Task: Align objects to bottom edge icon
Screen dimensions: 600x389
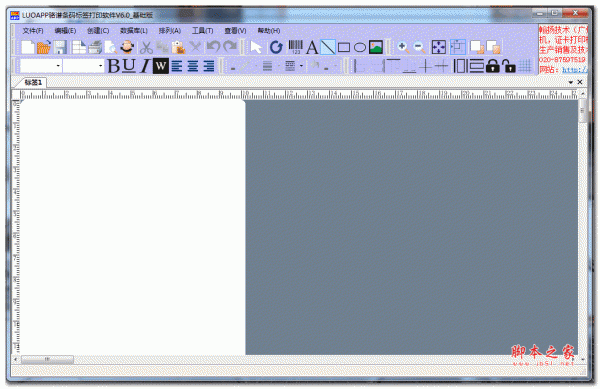Action: tap(409, 66)
